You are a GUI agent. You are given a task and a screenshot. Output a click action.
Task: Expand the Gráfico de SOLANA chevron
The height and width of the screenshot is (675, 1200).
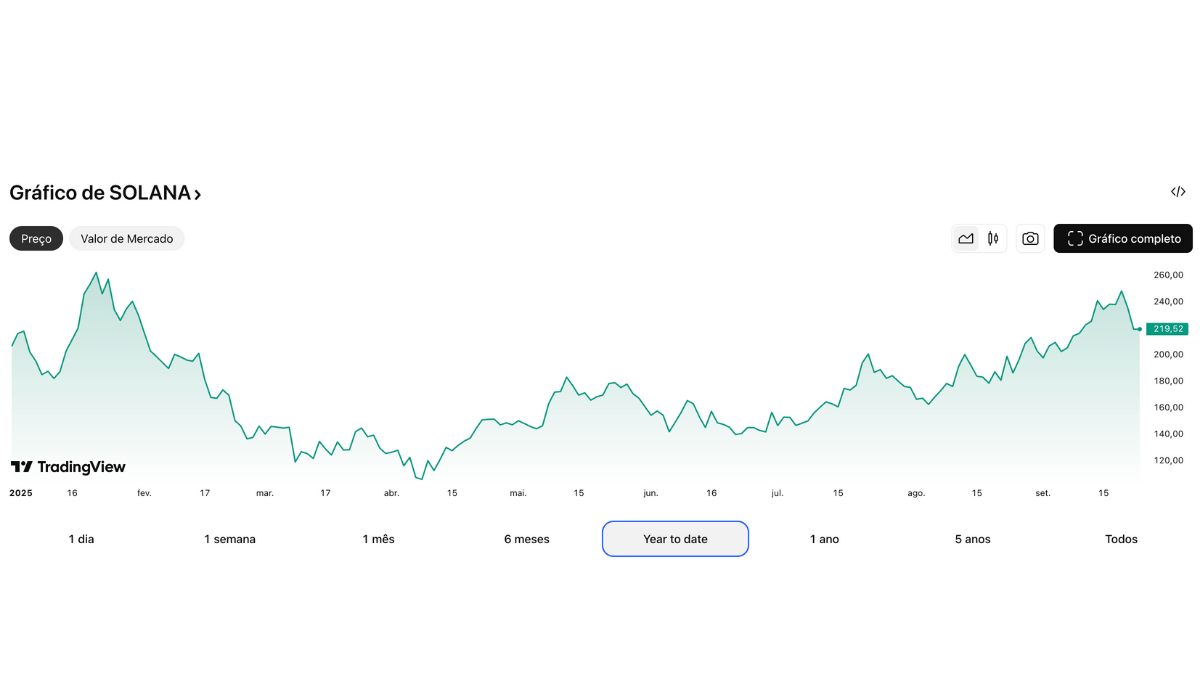pos(198,194)
